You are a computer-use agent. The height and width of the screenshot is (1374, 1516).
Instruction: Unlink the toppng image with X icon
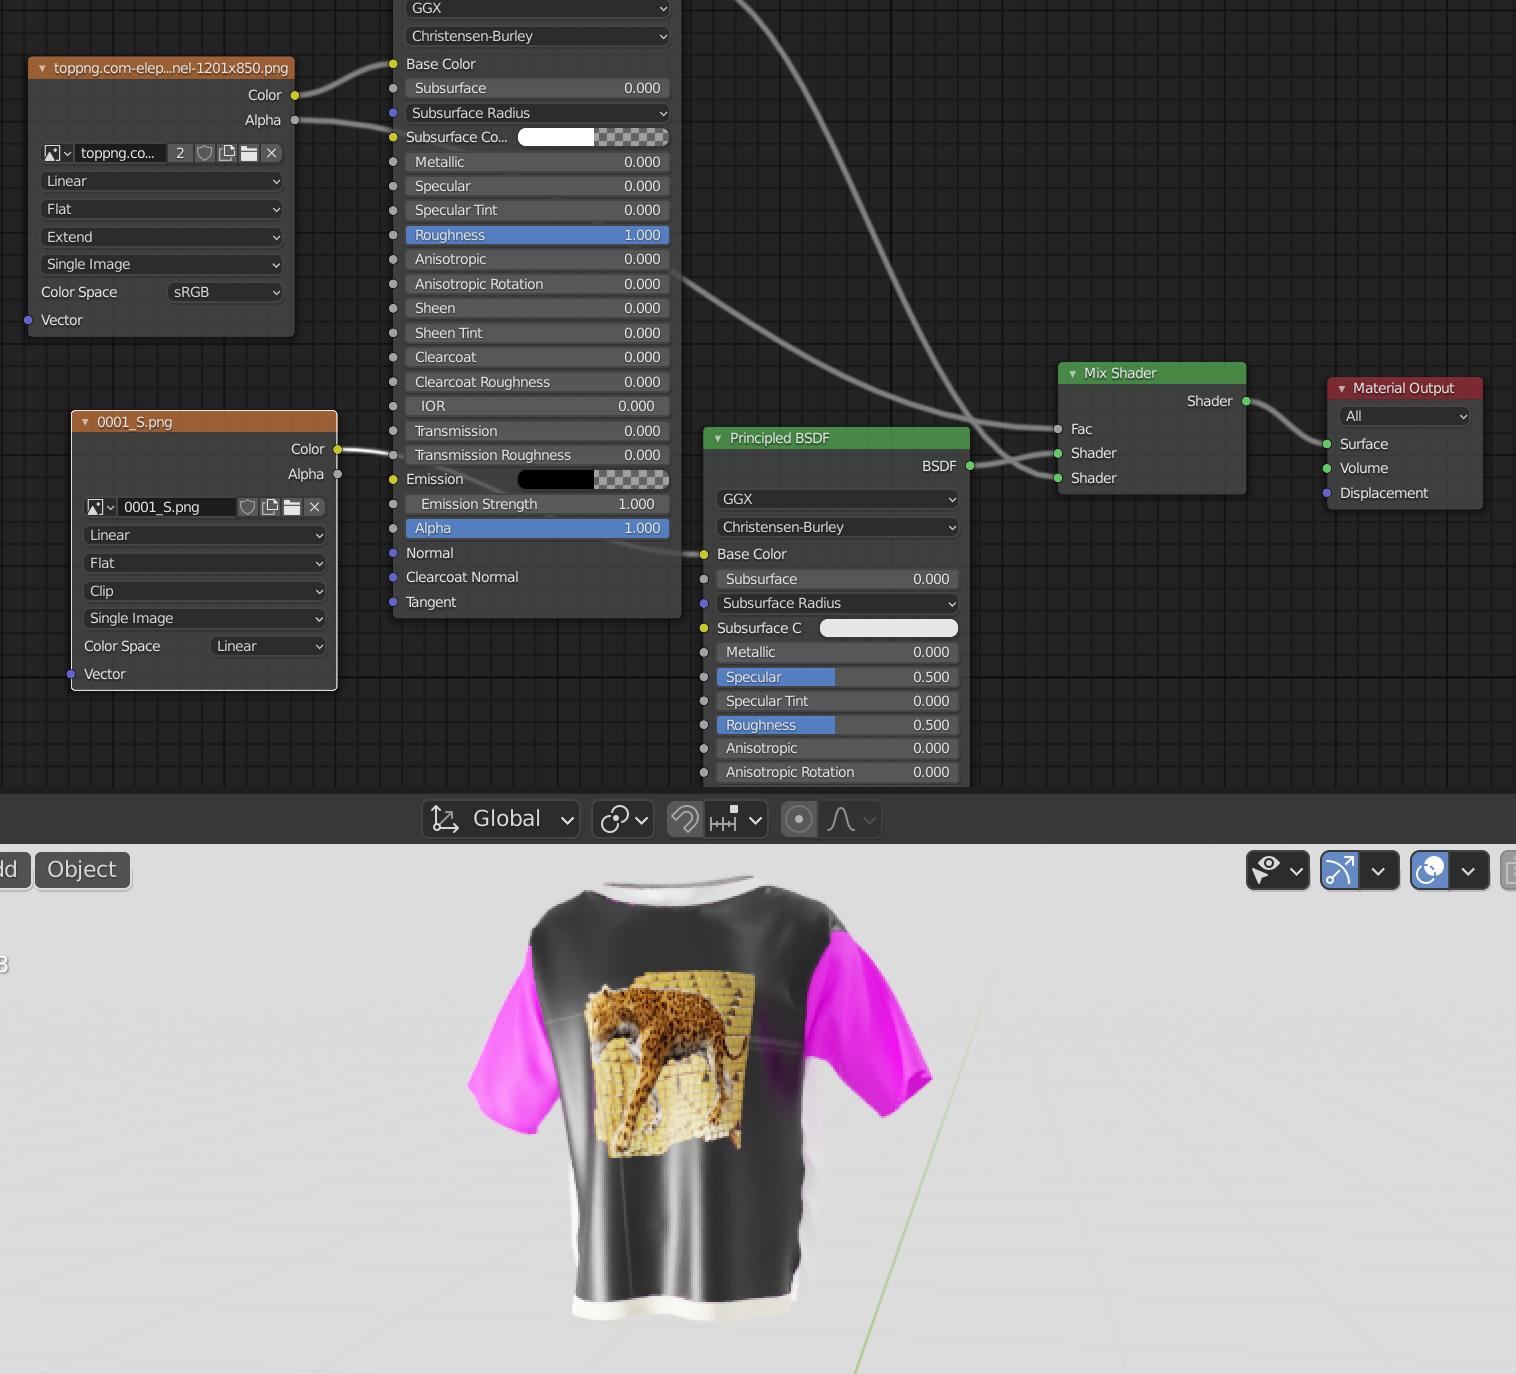point(271,153)
